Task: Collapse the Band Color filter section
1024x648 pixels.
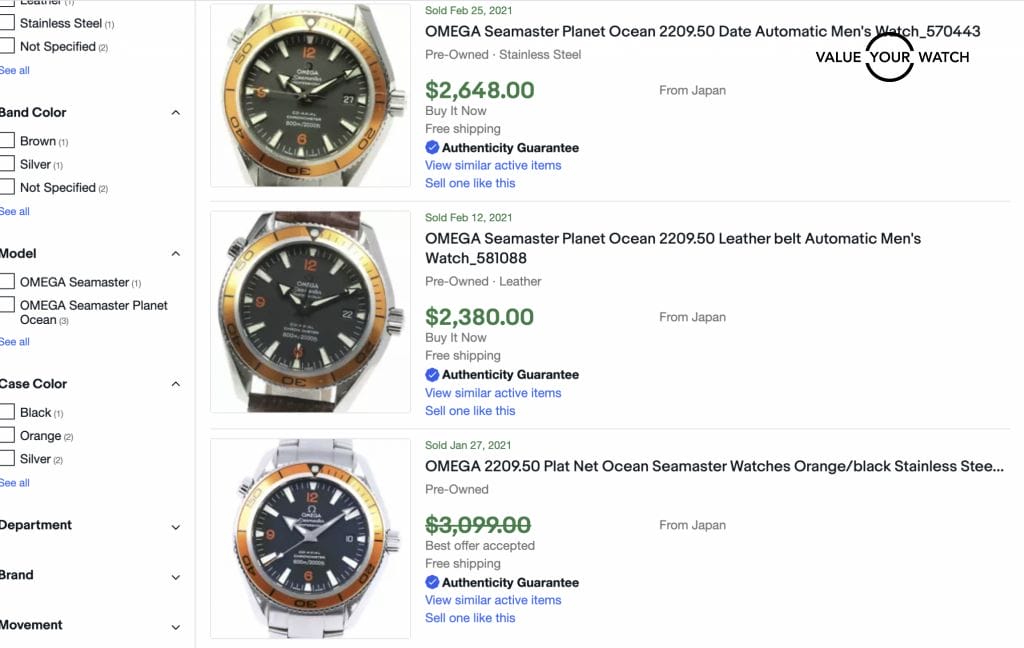Action: [176, 112]
